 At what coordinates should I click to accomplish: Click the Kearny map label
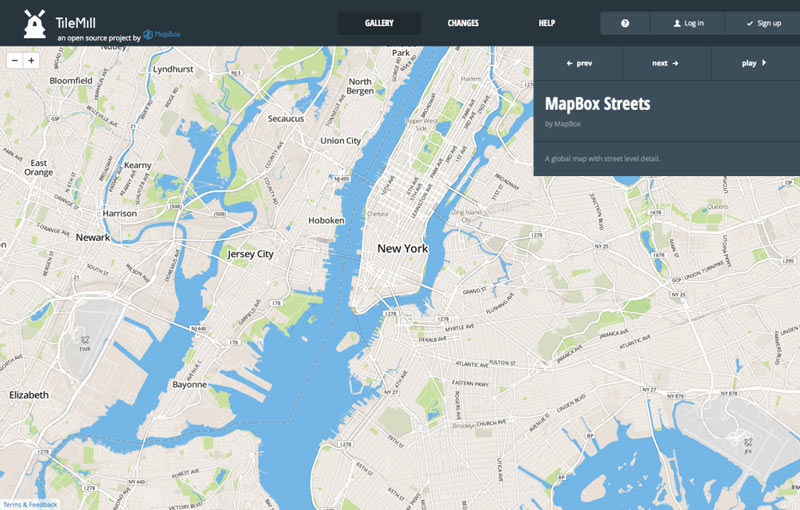coord(138,165)
